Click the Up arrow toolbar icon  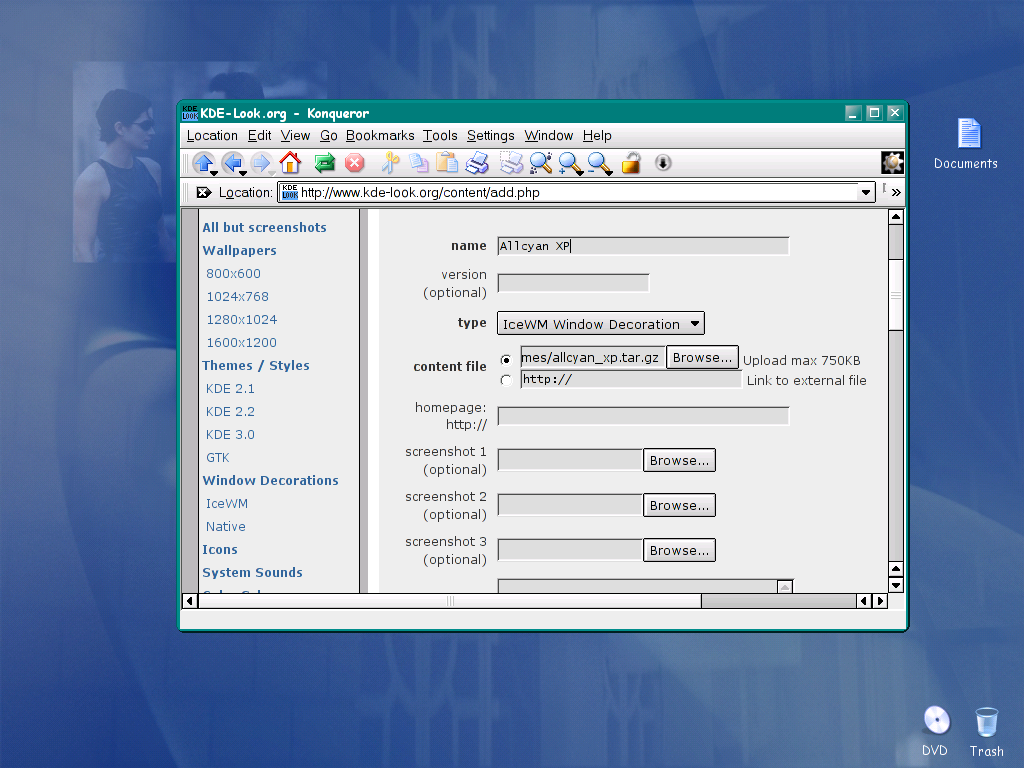[x=204, y=163]
